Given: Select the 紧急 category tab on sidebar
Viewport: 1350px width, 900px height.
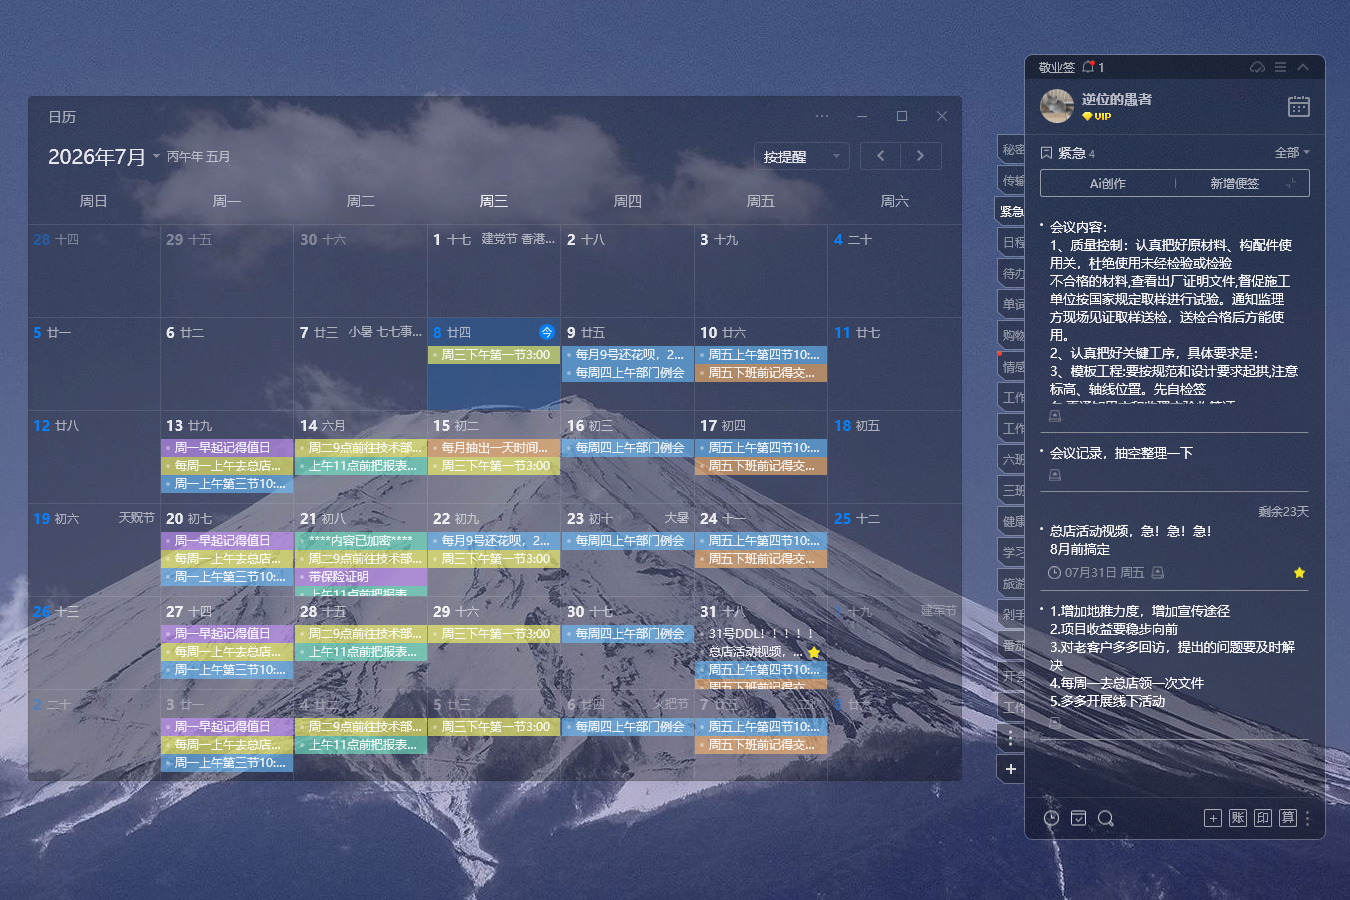Looking at the screenshot, I should pos(1011,211).
